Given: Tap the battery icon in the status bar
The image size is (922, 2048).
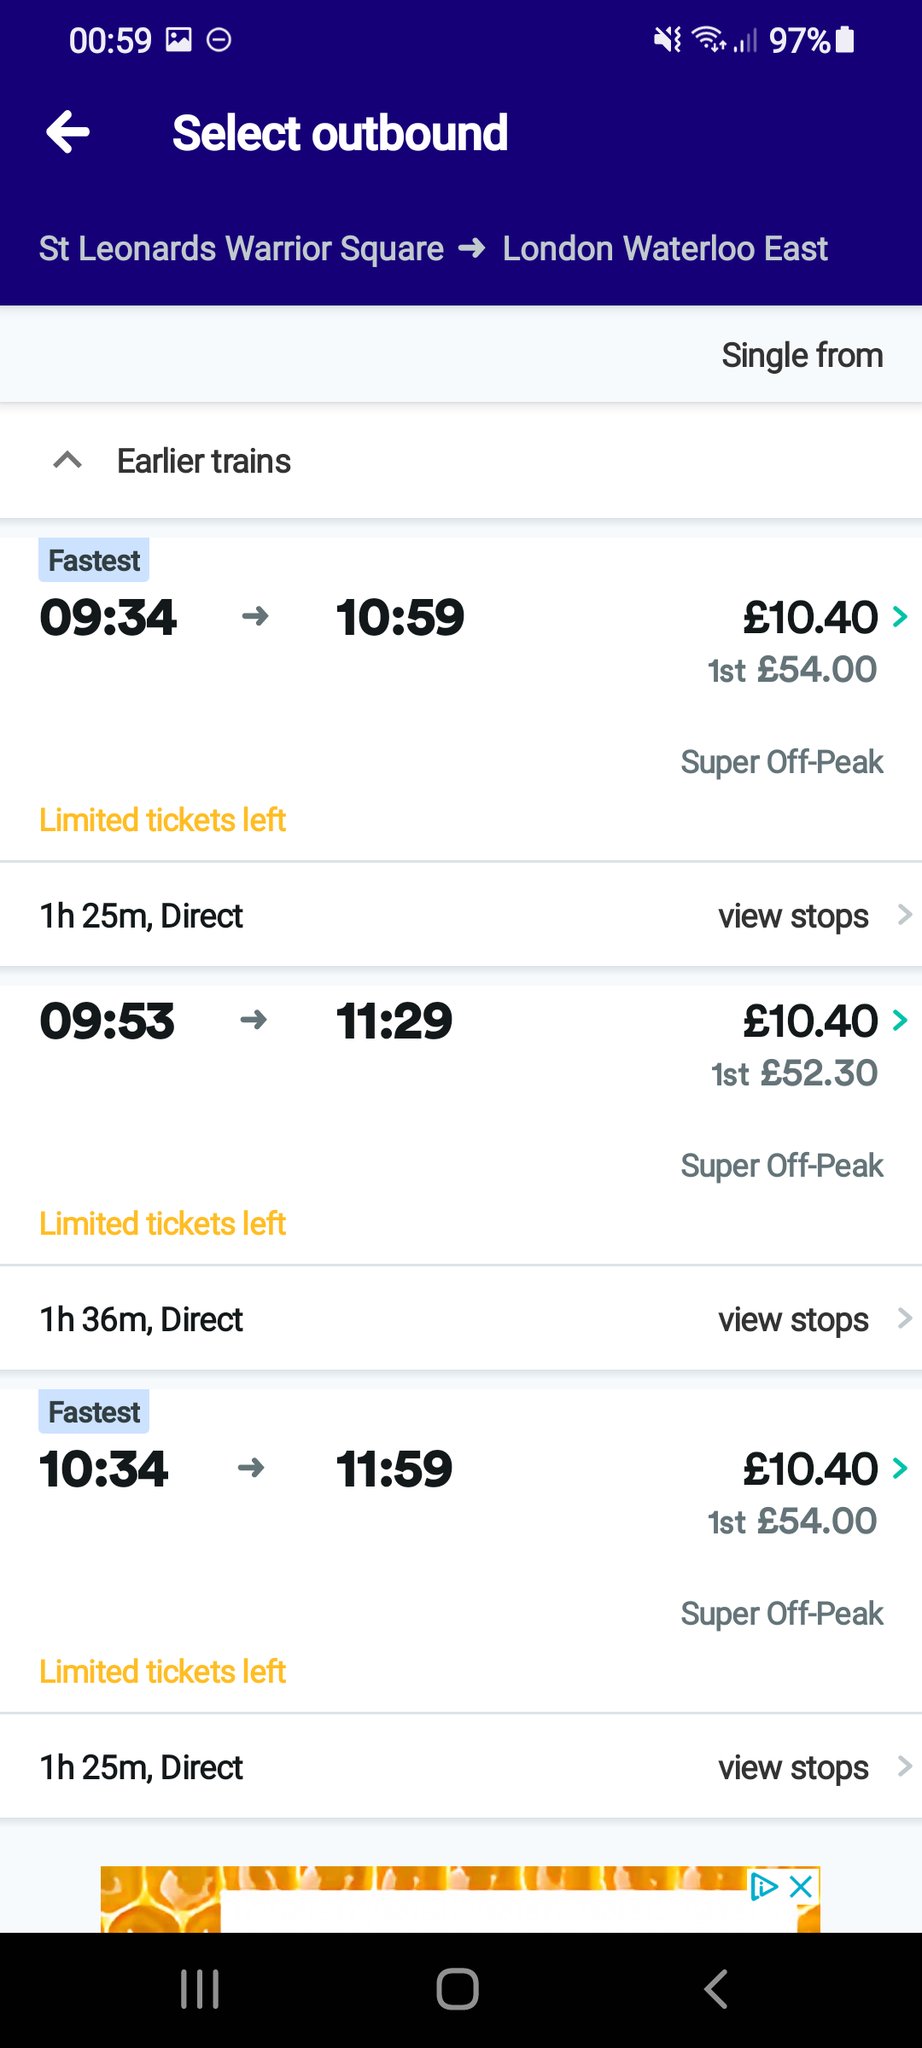Looking at the screenshot, I should click(x=845, y=40).
